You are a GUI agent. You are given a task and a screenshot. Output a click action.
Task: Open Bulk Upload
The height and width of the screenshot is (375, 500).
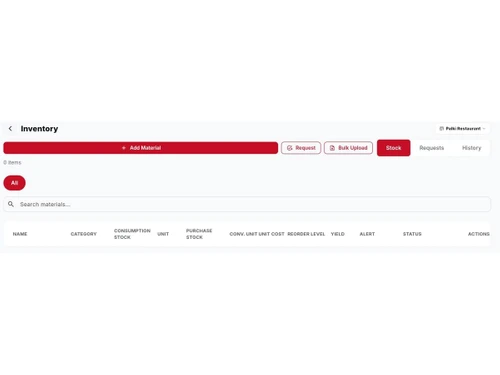pyautogui.click(x=348, y=148)
